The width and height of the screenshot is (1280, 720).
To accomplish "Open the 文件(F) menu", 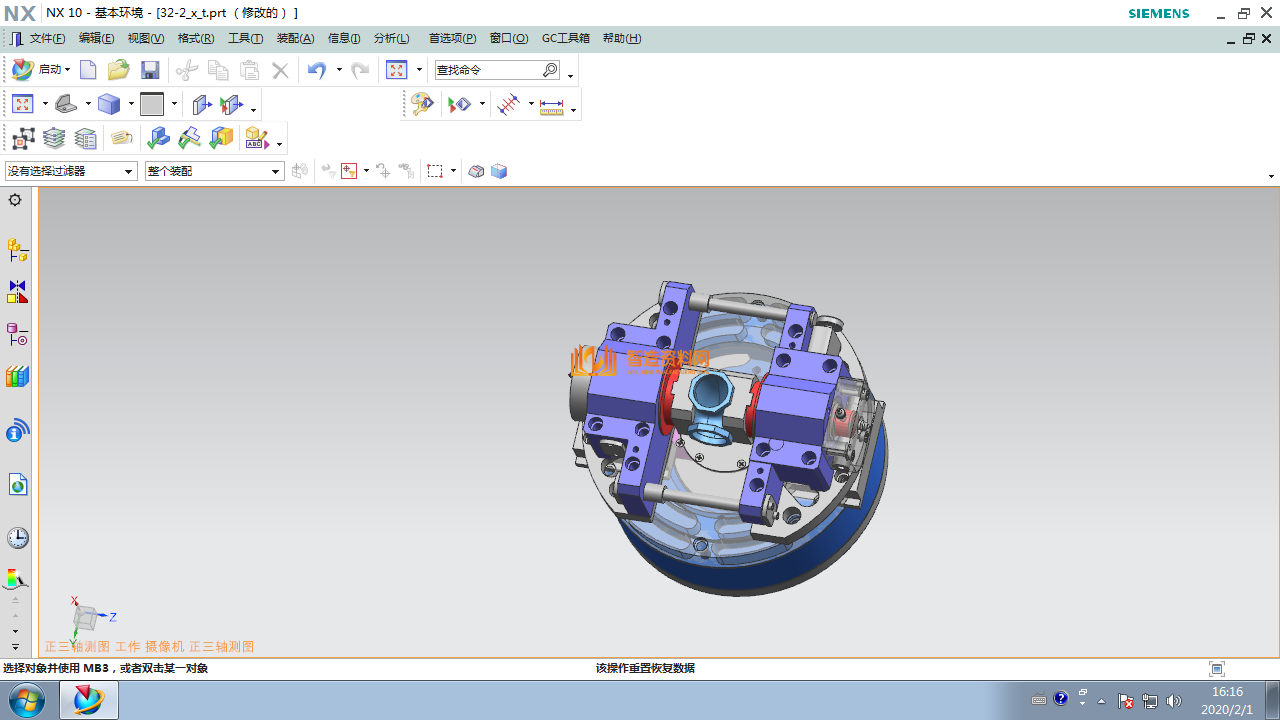I will pos(47,39).
